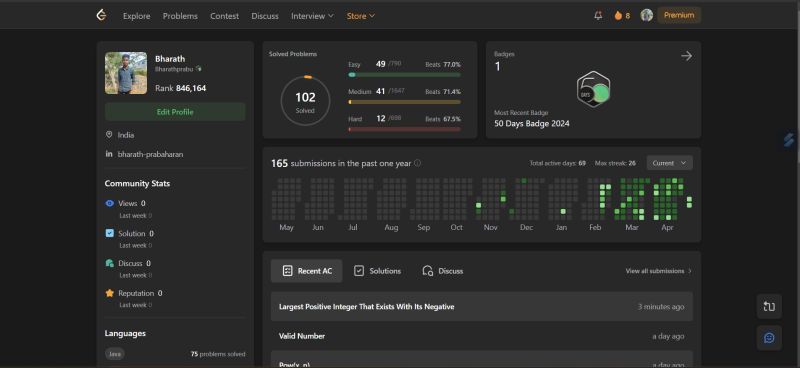The width and height of the screenshot is (800, 368).
Task: Open the notifications bell
Action: (598, 16)
